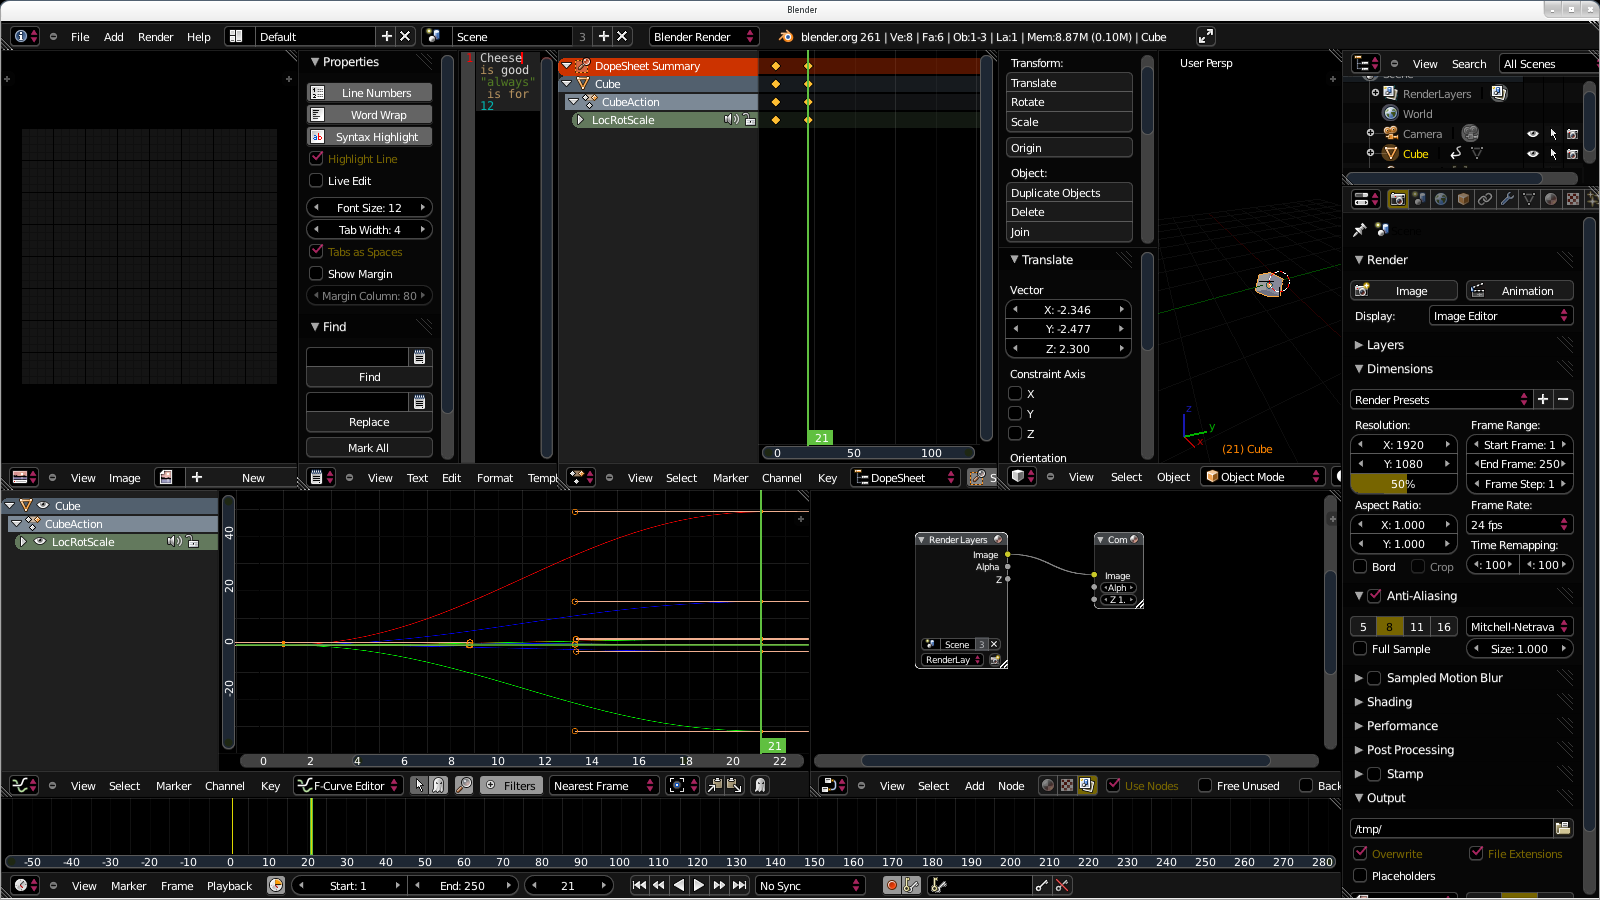The image size is (1600, 900).
Task: Open the Object properties tab cube icon
Action: pyautogui.click(x=1463, y=199)
